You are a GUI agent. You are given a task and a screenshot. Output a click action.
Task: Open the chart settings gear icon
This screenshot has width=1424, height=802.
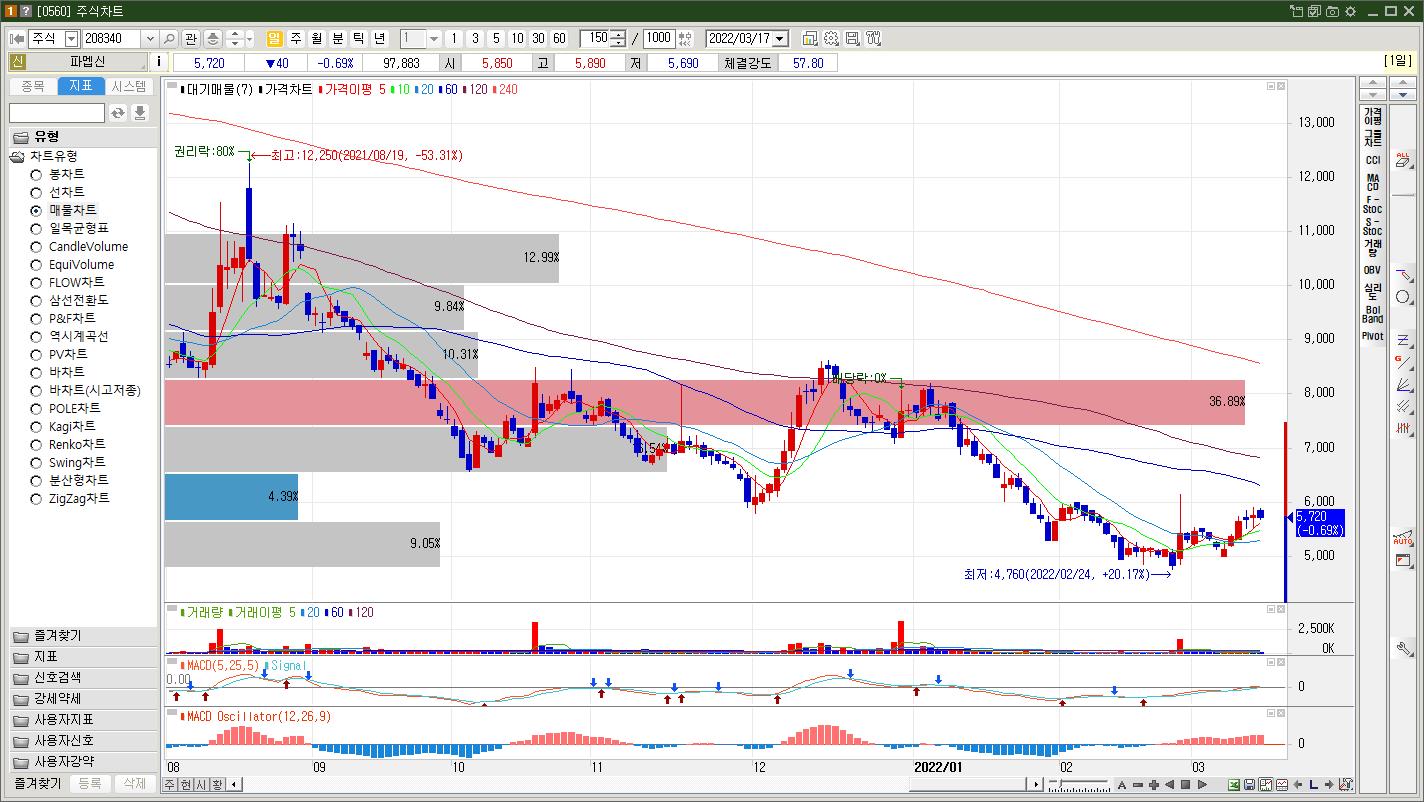[x=831, y=38]
